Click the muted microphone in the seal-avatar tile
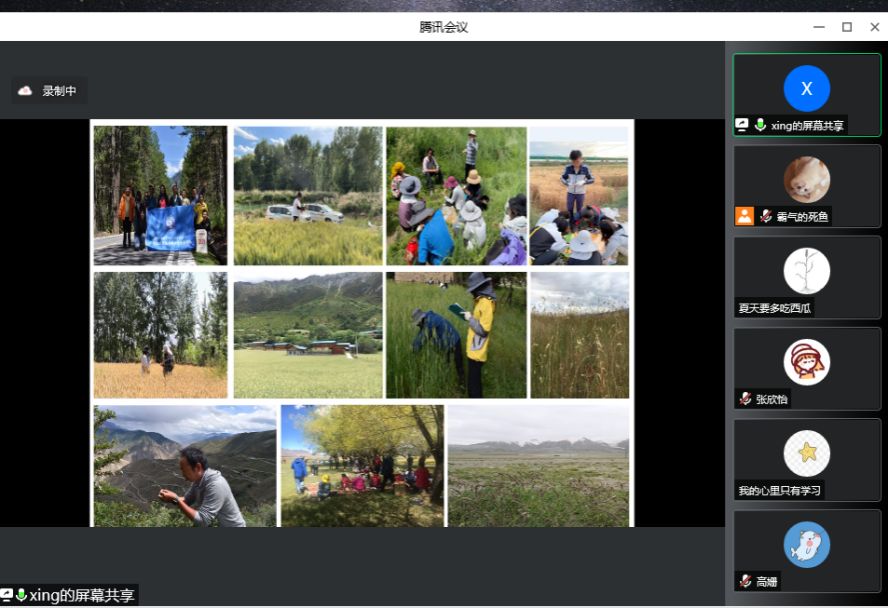This screenshot has height=608, width=888. tap(745, 581)
